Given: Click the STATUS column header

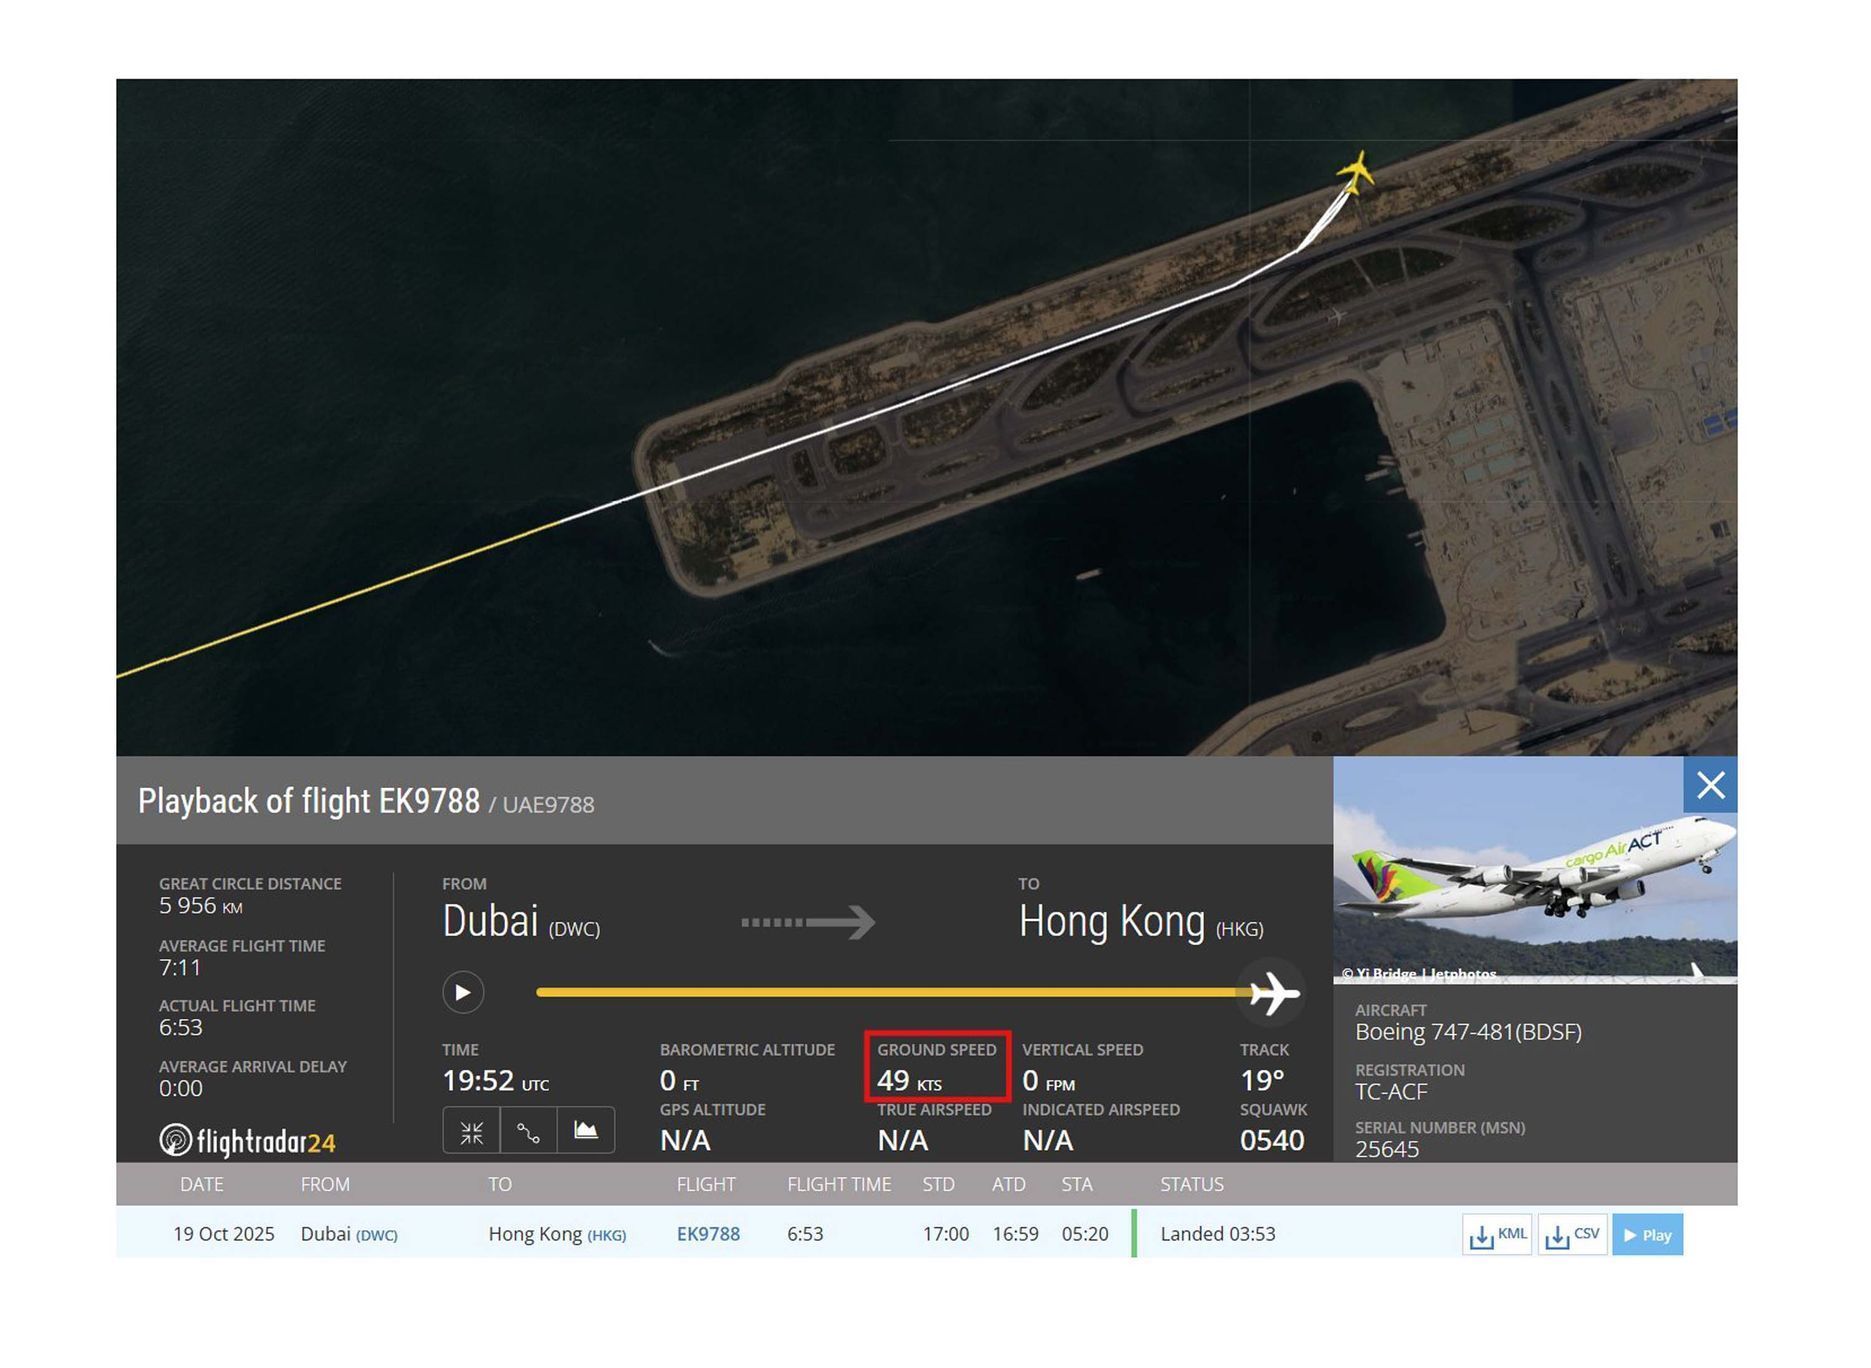Looking at the screenshot, I should tap(1191, 1185).
